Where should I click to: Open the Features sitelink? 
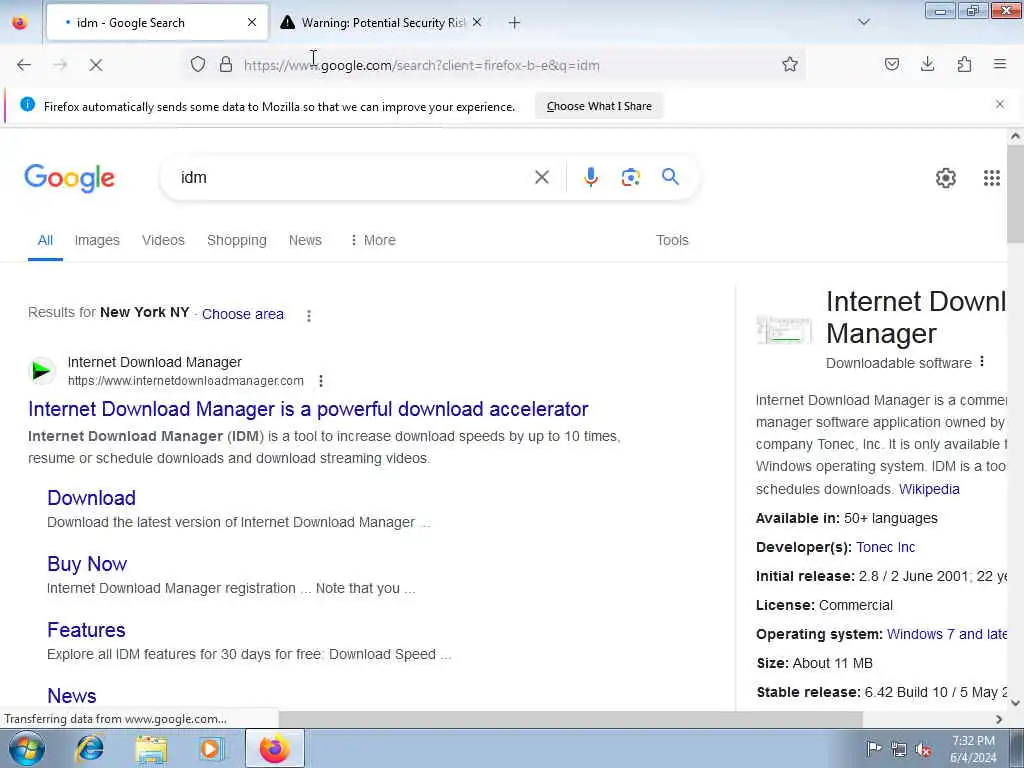tap(86, 630)
